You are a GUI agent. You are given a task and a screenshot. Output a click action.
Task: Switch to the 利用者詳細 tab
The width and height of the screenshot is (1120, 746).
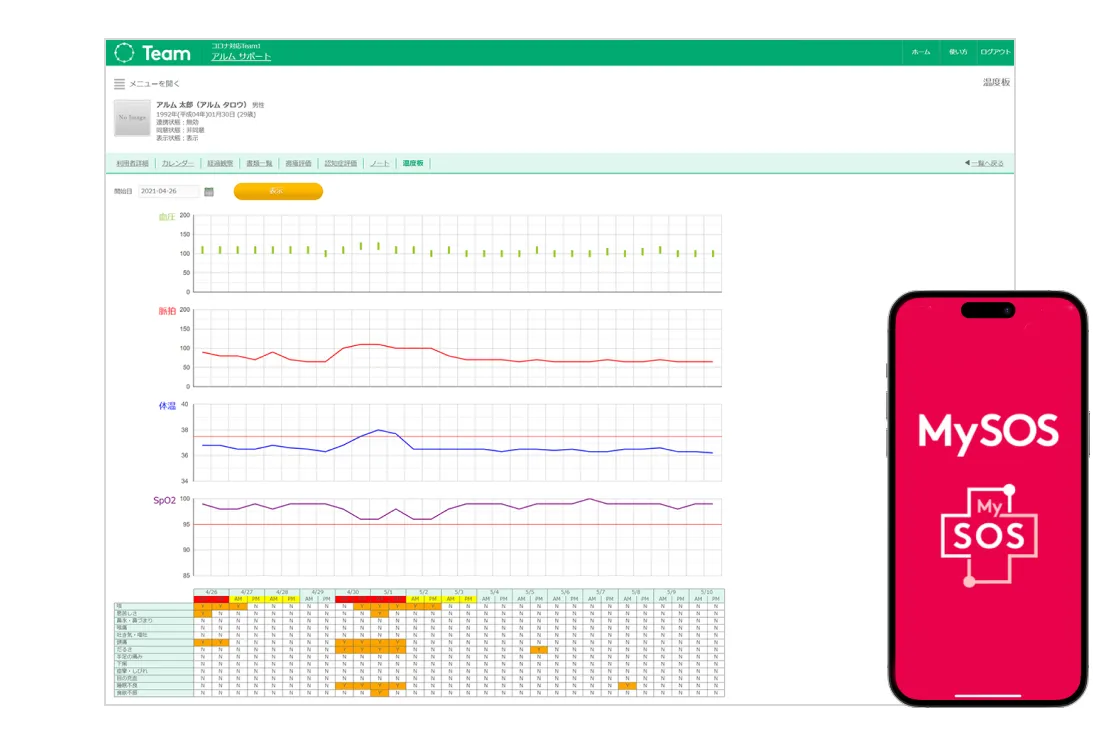(x=132, y=163)
